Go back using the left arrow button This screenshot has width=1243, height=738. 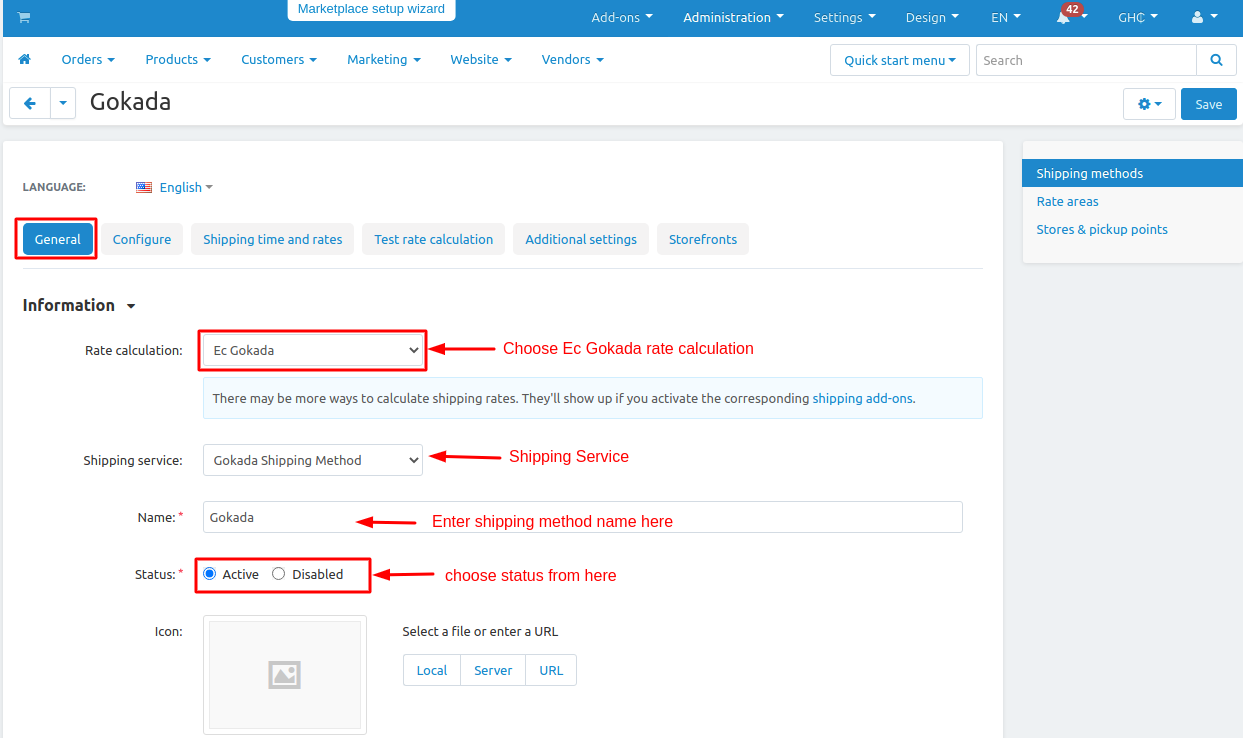[x=30, y=103]
